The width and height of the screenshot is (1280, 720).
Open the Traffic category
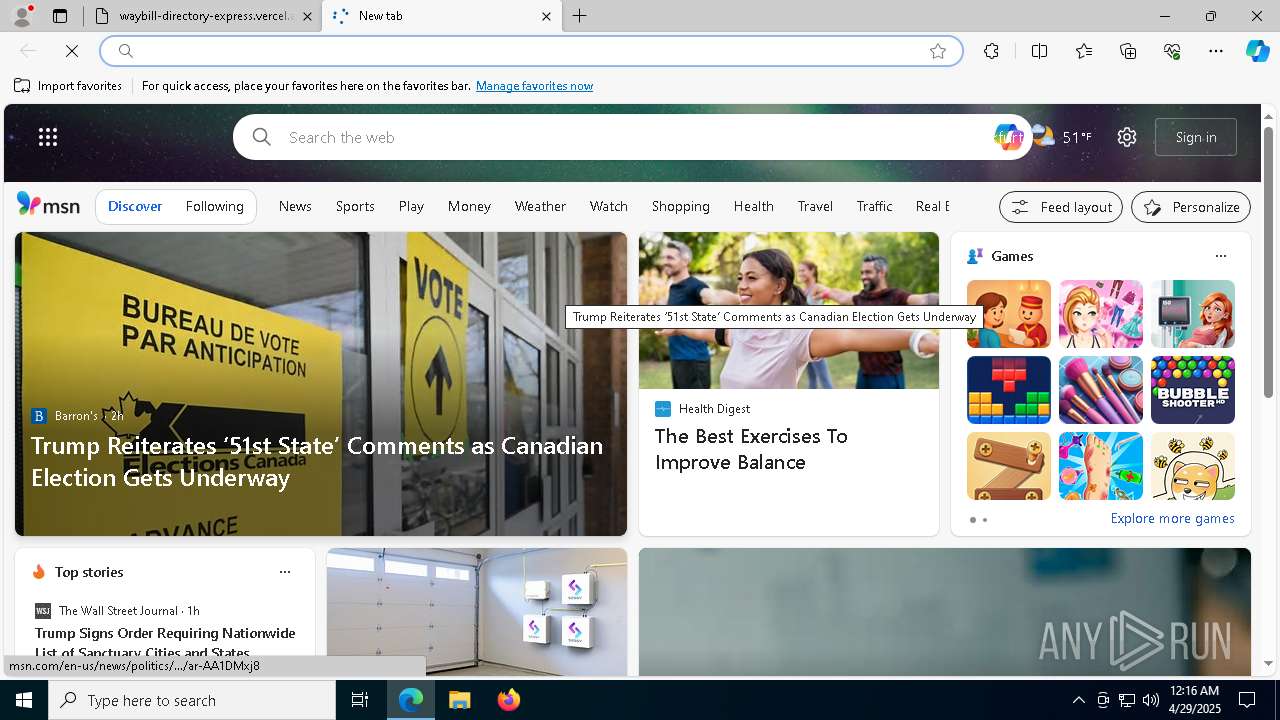[x=875, y=206]
